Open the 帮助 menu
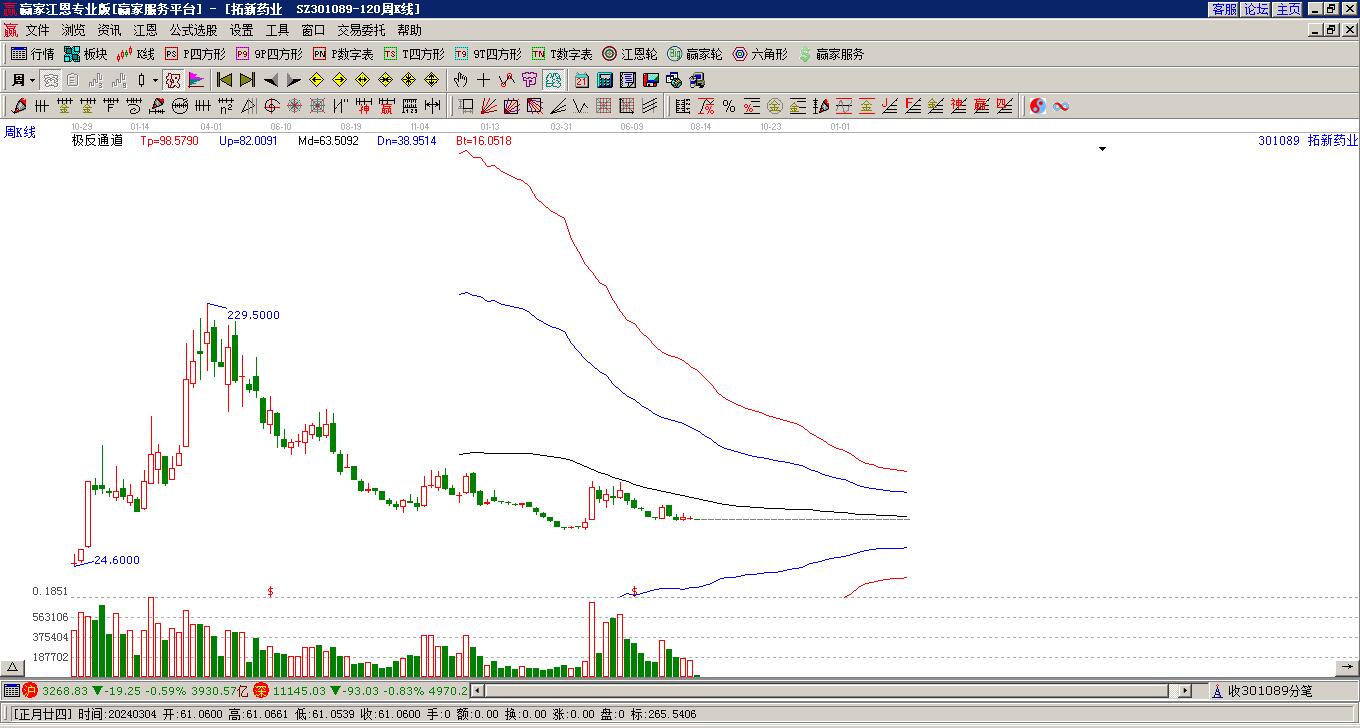Viewport: 1360px width, 728px height. (410, 30)
